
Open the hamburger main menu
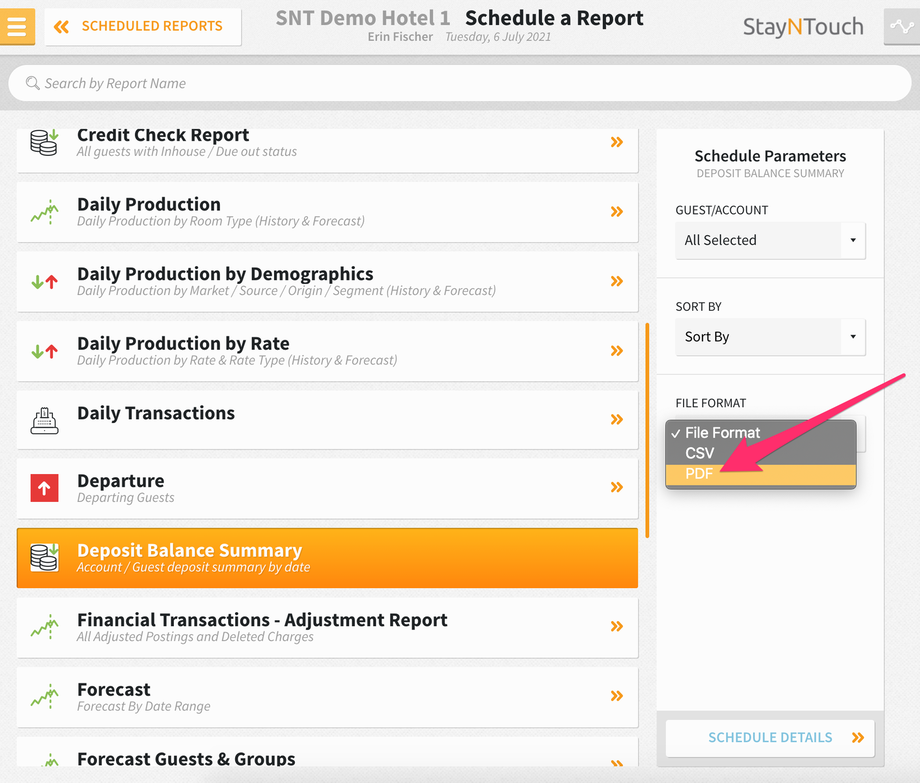17,26
